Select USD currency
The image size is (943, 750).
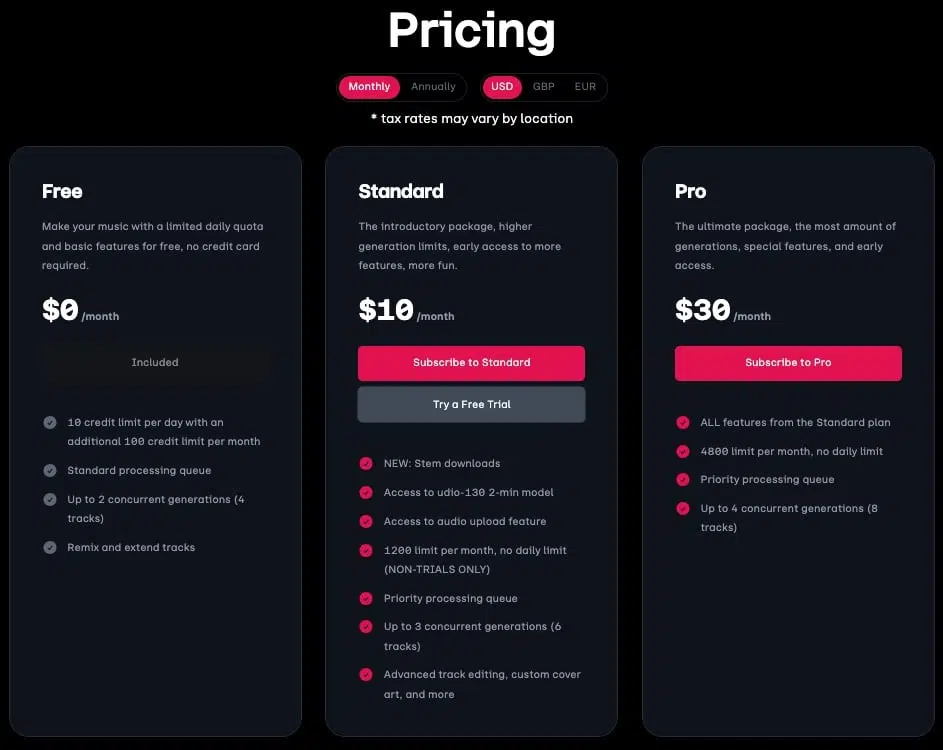pos(502,87)
